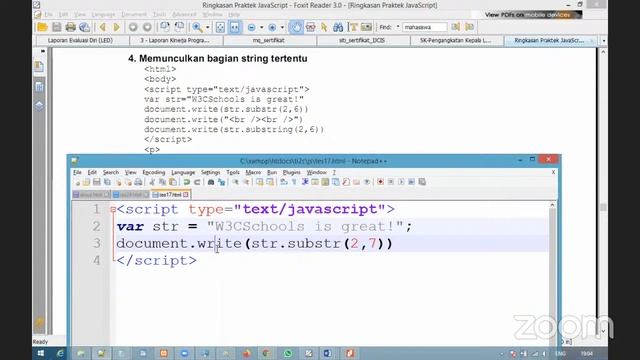
Task: Click the binoculars Search icon in Foxit
Action: 338,27
